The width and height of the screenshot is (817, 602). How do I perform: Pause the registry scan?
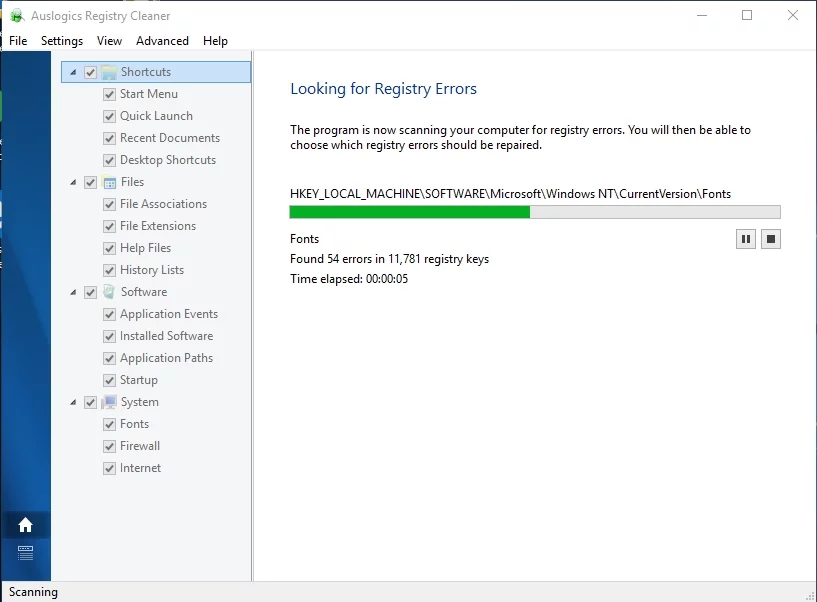click(746, 239)
